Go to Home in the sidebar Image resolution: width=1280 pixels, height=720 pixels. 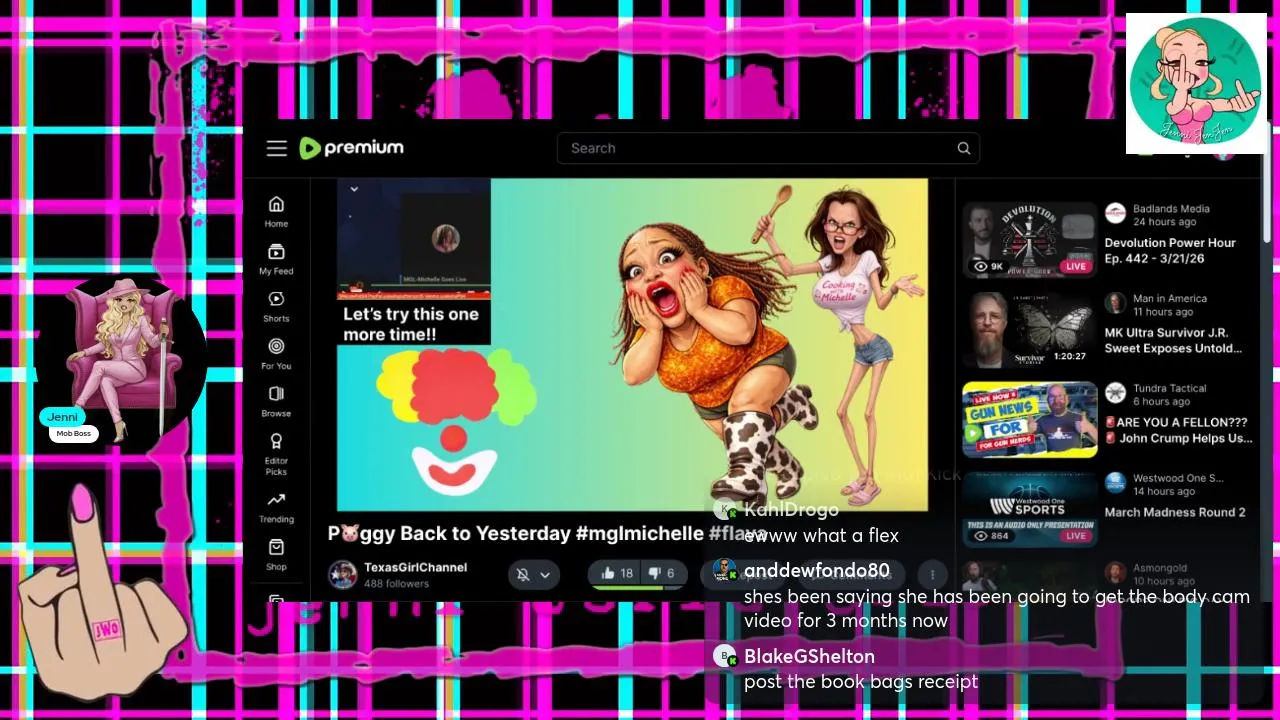(x=276, y=211)
